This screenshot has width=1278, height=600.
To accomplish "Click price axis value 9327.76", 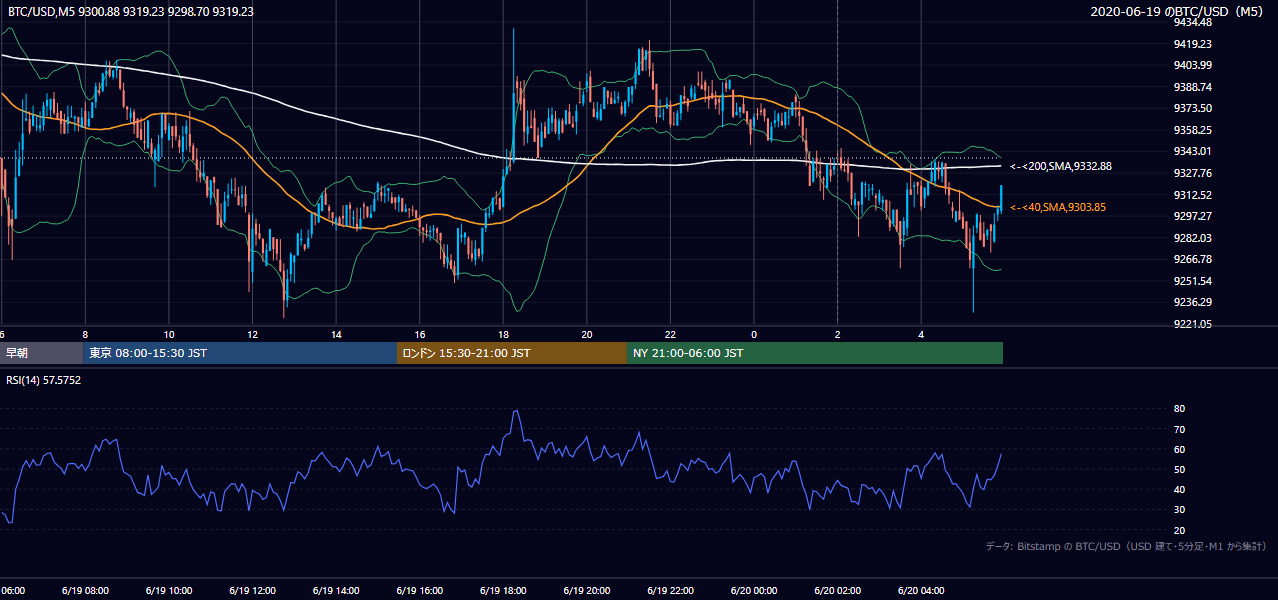I will click(1193, 173).
